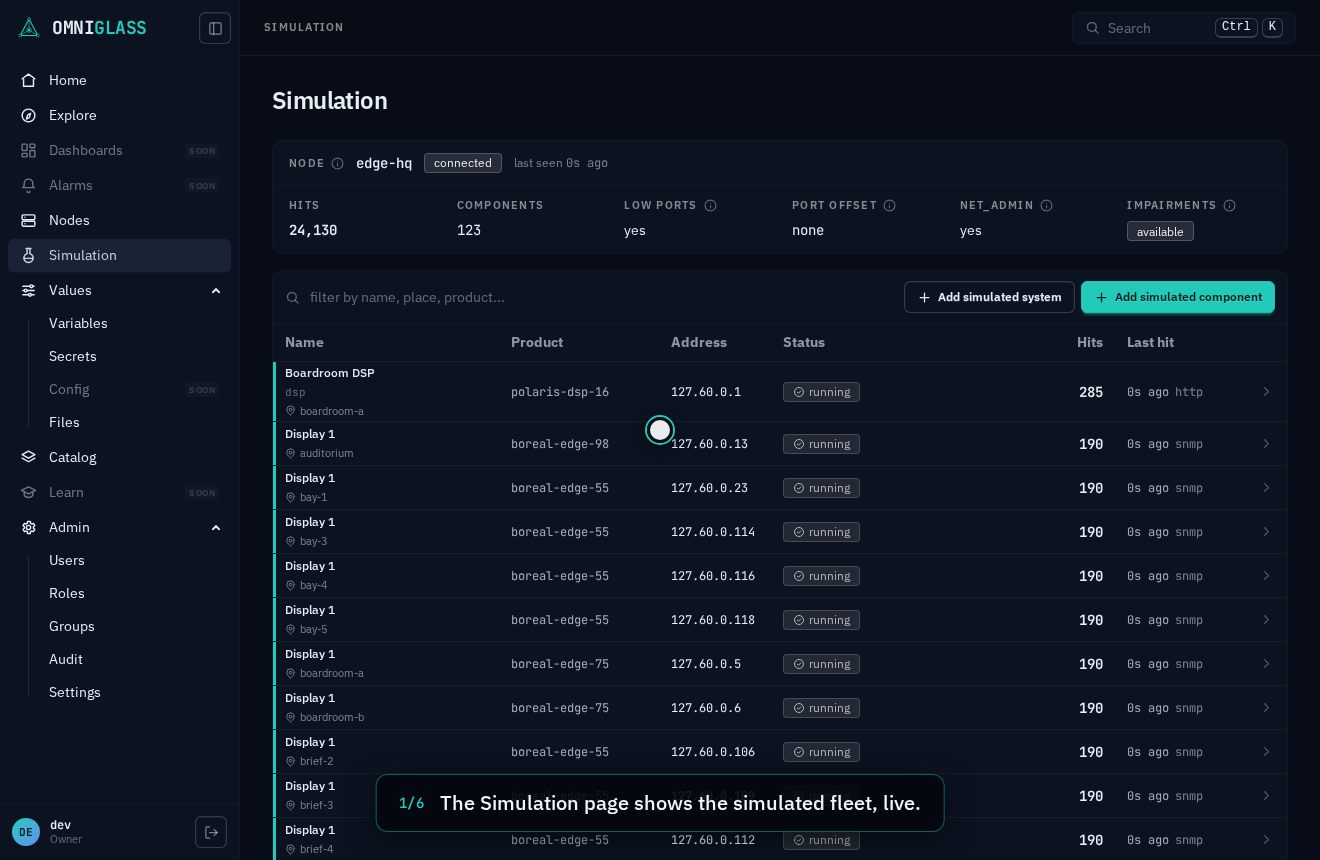Click Add simulated system button
Image resolution: width=1320 pixels, height=860 pixels.
point(989,297)
